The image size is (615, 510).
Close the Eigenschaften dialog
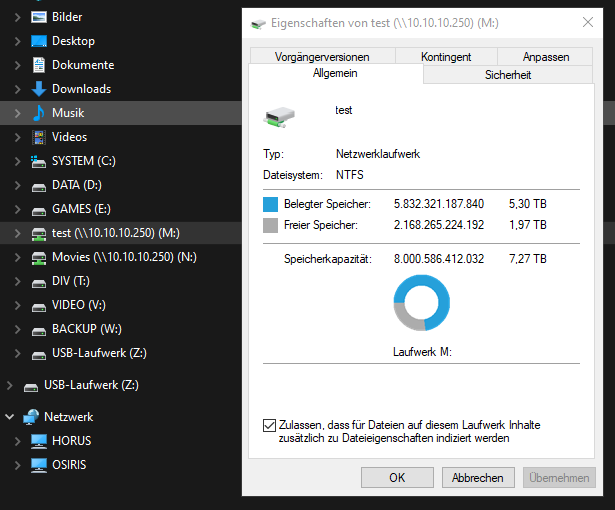tap(588, 22)
